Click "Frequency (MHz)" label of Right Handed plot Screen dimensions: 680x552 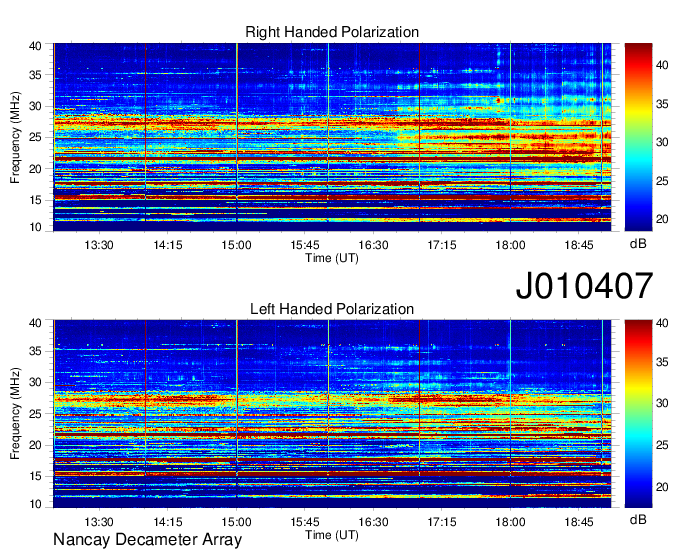(15, 137)
